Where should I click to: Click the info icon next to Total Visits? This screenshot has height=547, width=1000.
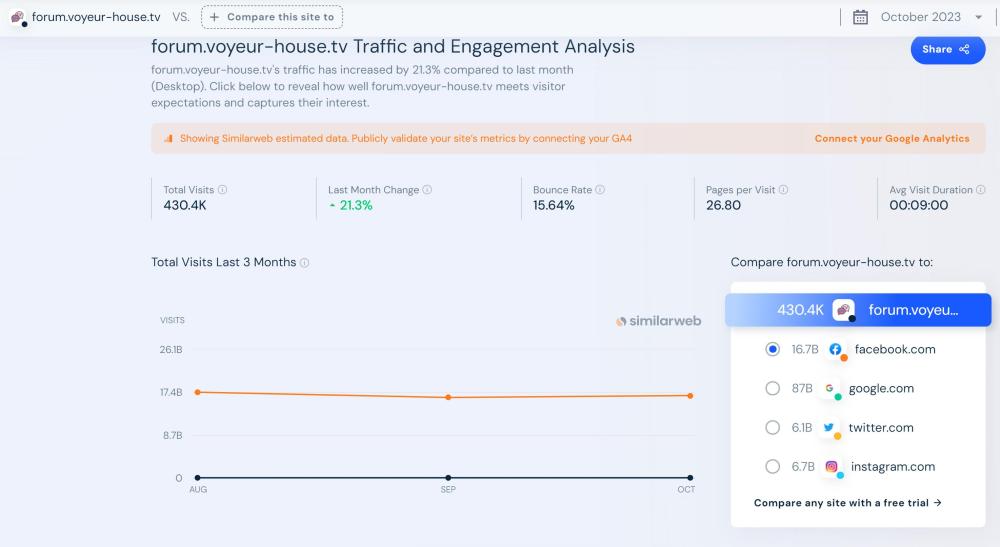[222, 190]
